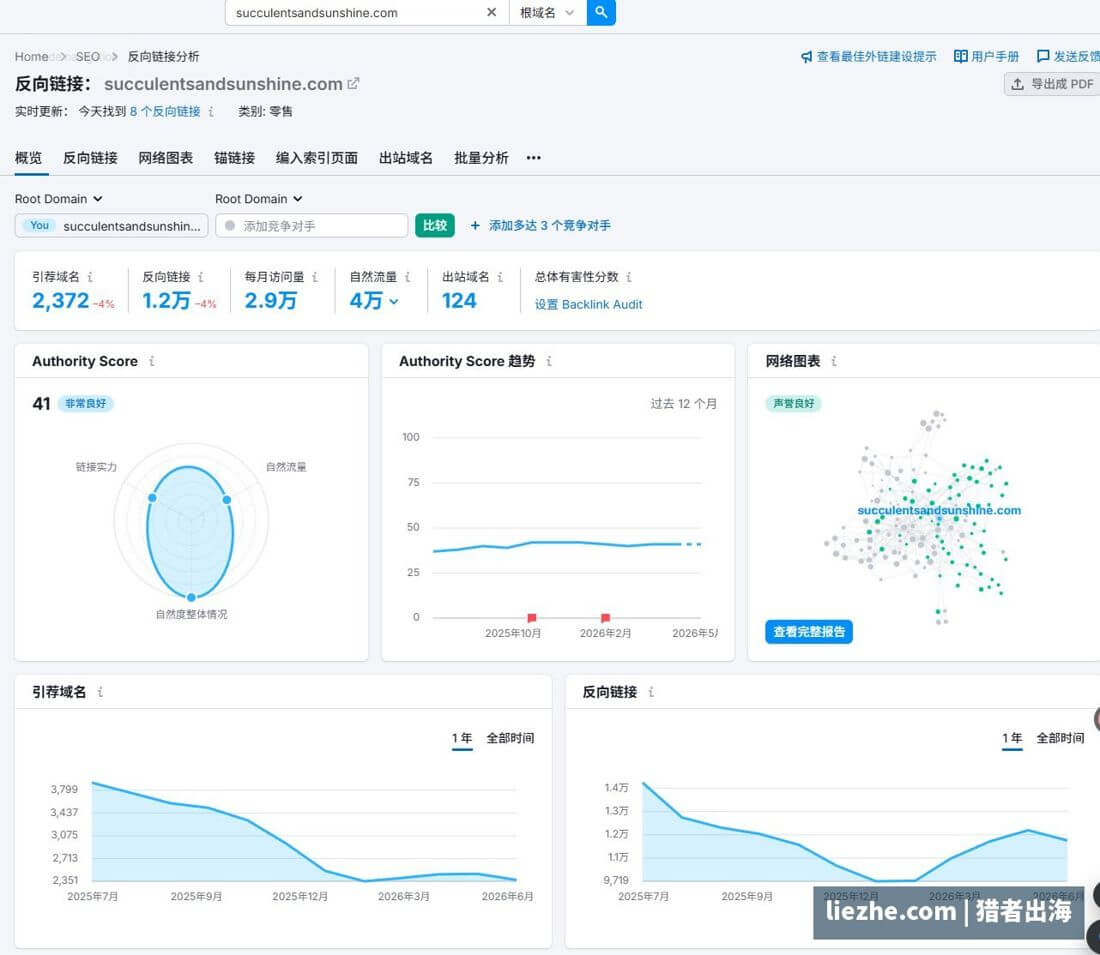Info icon beside Authority Score title
This screenshot has width=1100, height=955.
pos(152,361)
